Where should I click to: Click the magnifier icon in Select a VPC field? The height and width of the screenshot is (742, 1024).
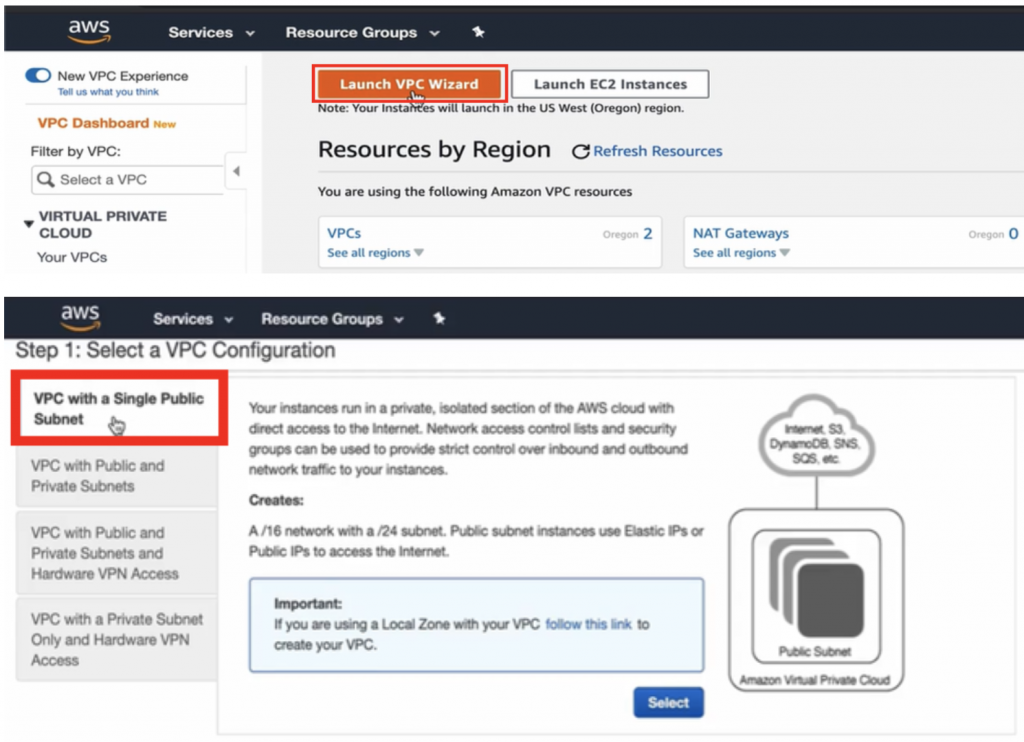tap(45, 179)
